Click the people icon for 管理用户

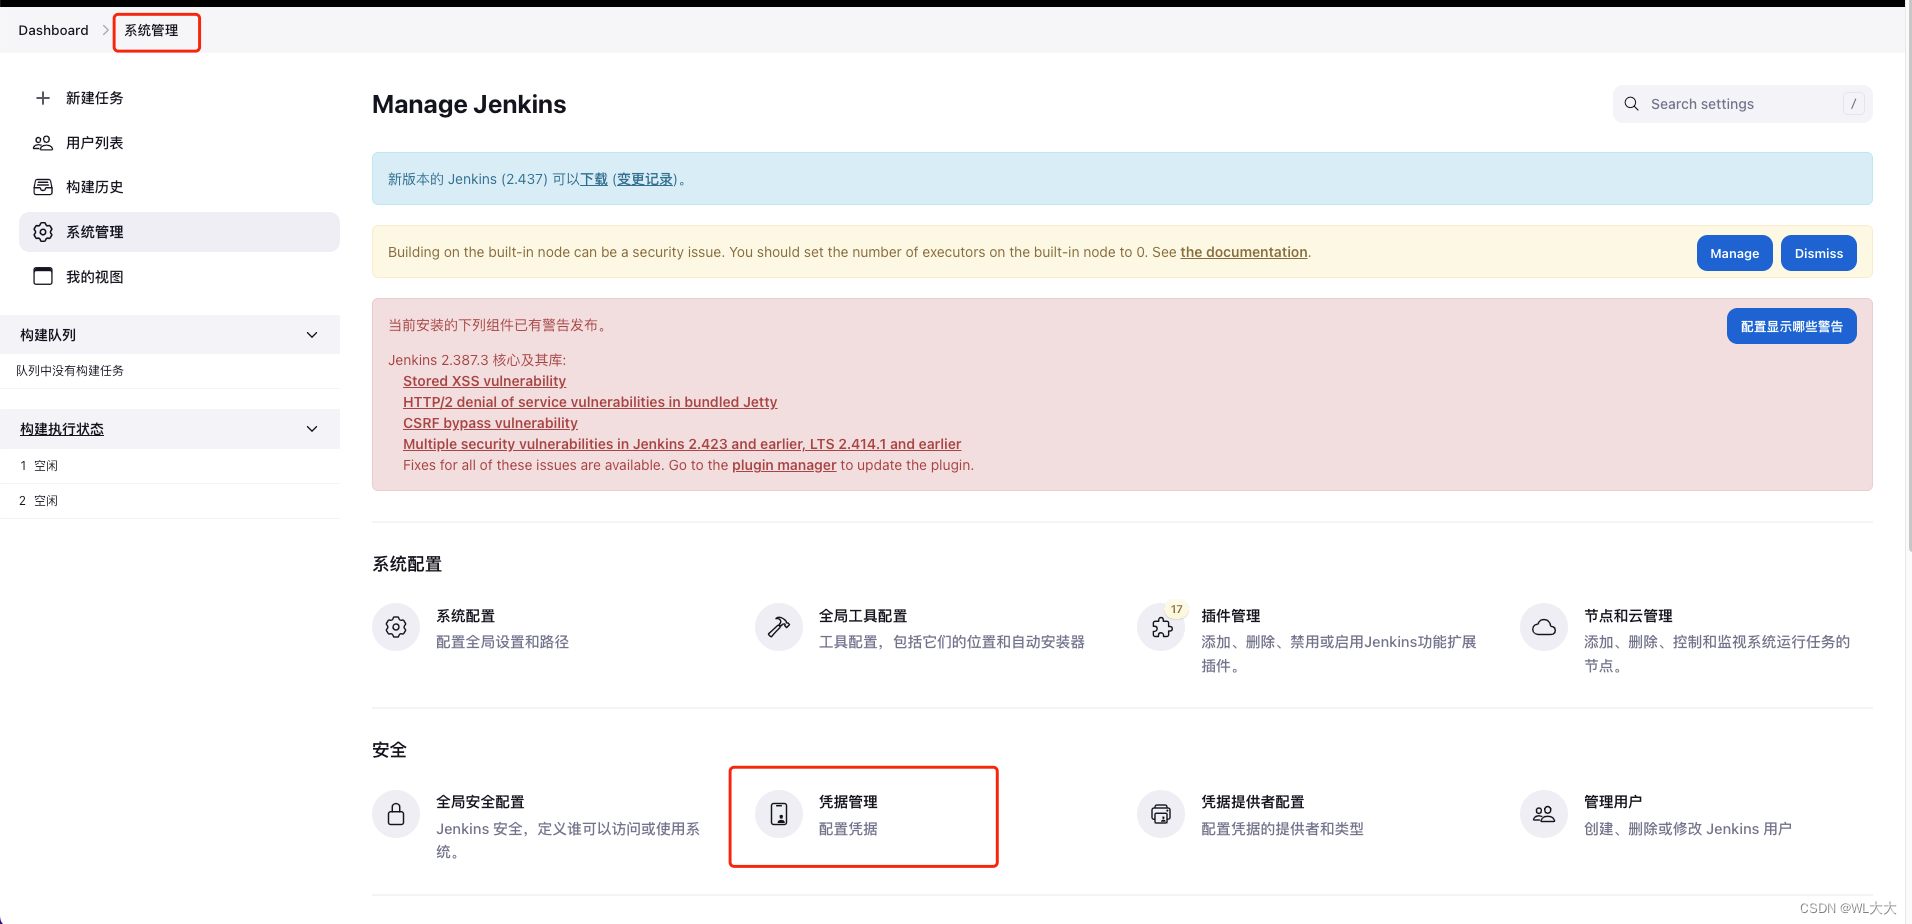coord(1544,814)
